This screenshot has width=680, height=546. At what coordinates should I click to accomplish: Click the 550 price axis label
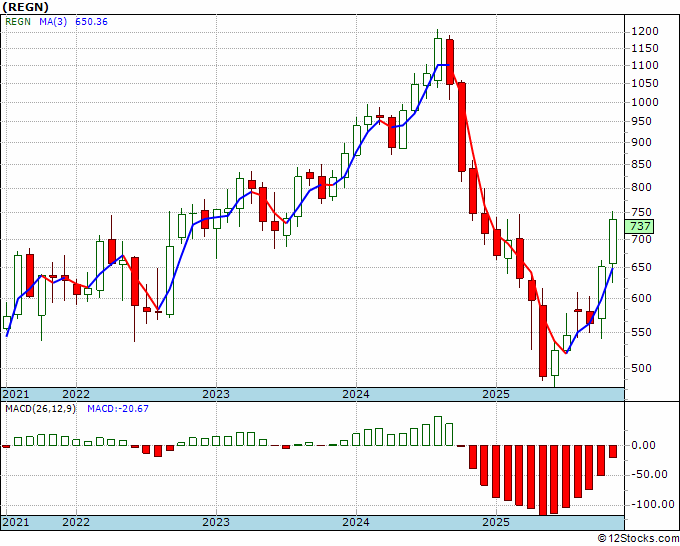tap(642, 332)
